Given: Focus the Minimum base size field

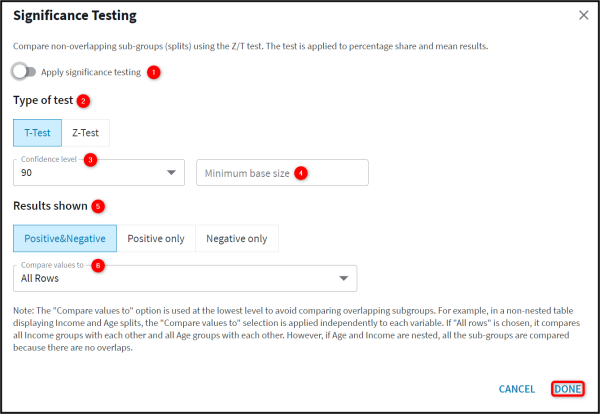Looking at the screenshot, I should click(x=282, y=173).
